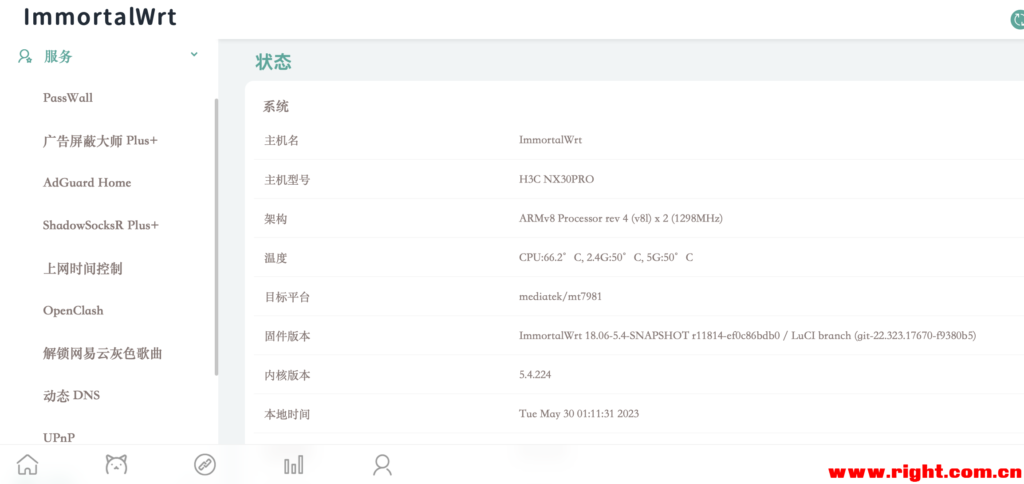Click the hostname value ImmortalWrt
This screenshot has height=484, width=1024.
550,140
